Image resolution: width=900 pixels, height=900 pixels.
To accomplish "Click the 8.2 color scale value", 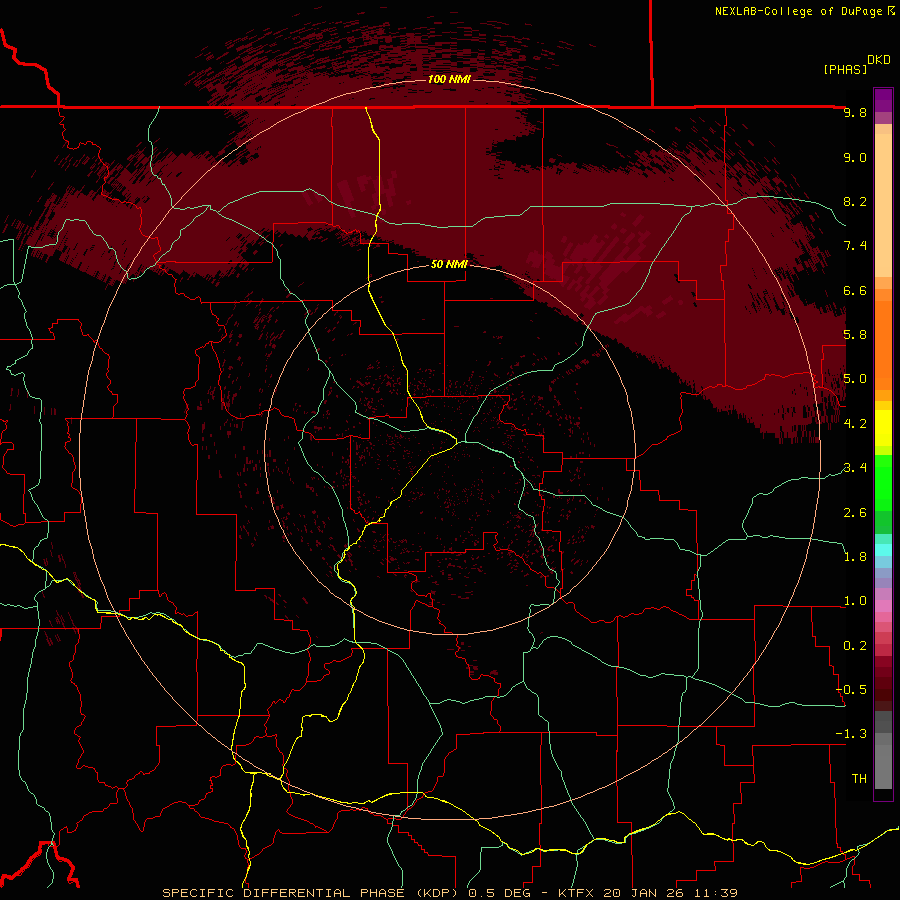I will tap(855, 201).
